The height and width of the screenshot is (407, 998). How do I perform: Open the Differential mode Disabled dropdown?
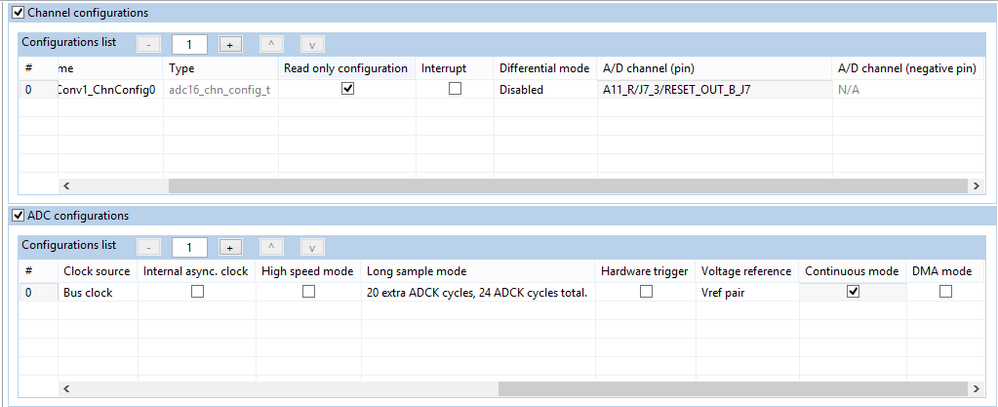pos(545,90)
